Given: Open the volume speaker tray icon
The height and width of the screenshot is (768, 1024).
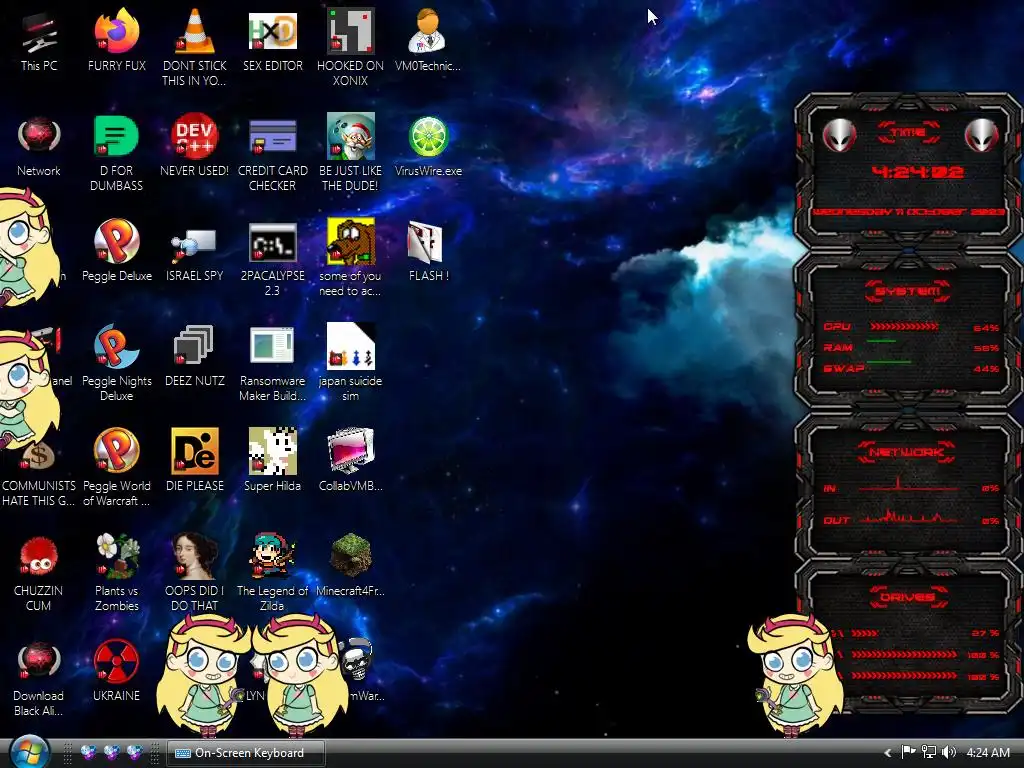Looking at the screenshot, I should [949, 752].
